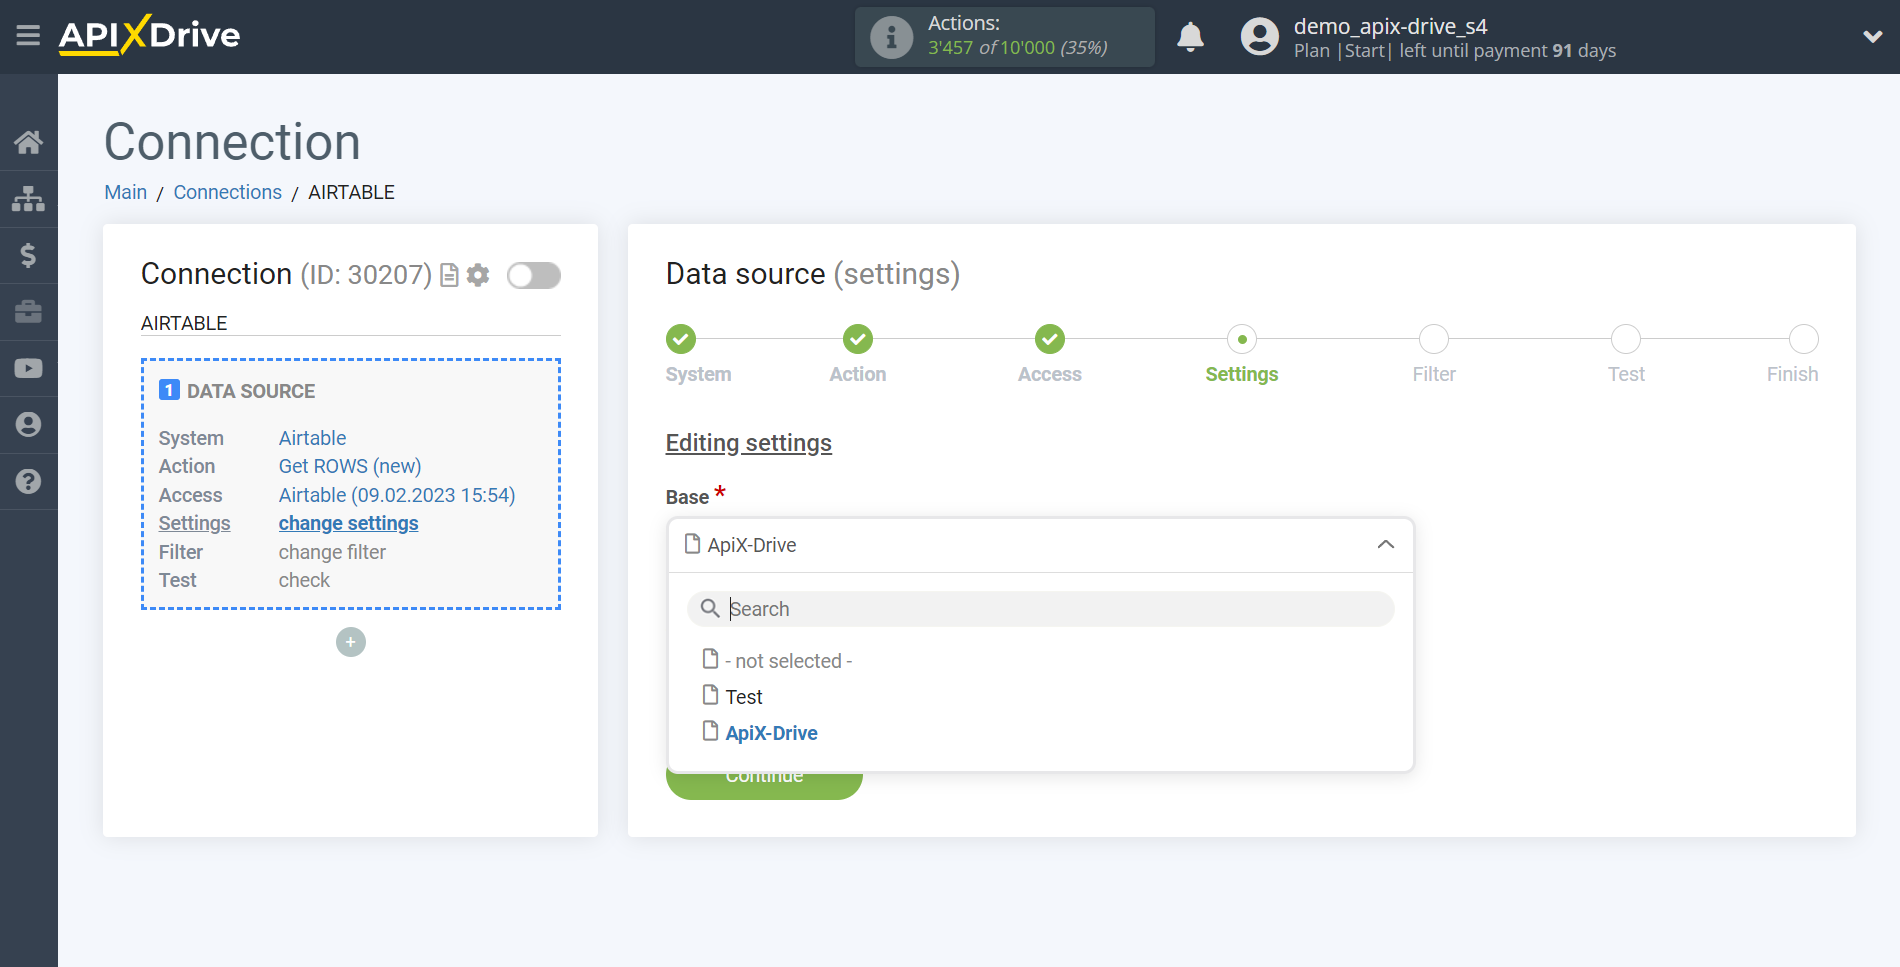Go to the Filter step

tap(1433, 339)
